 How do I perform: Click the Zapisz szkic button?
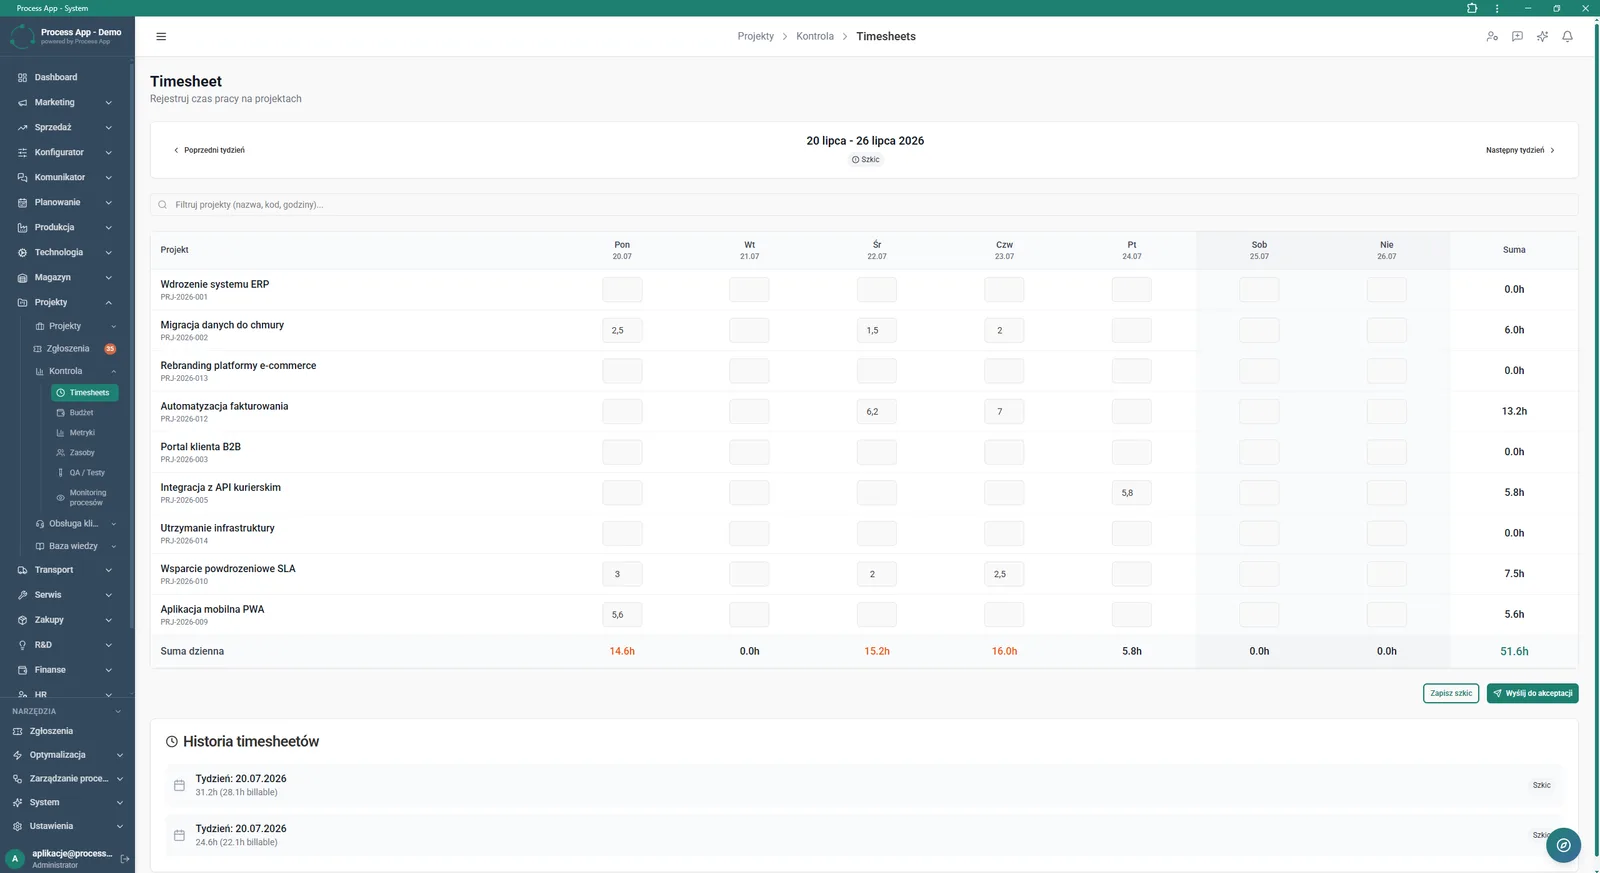pos(1451,693)
